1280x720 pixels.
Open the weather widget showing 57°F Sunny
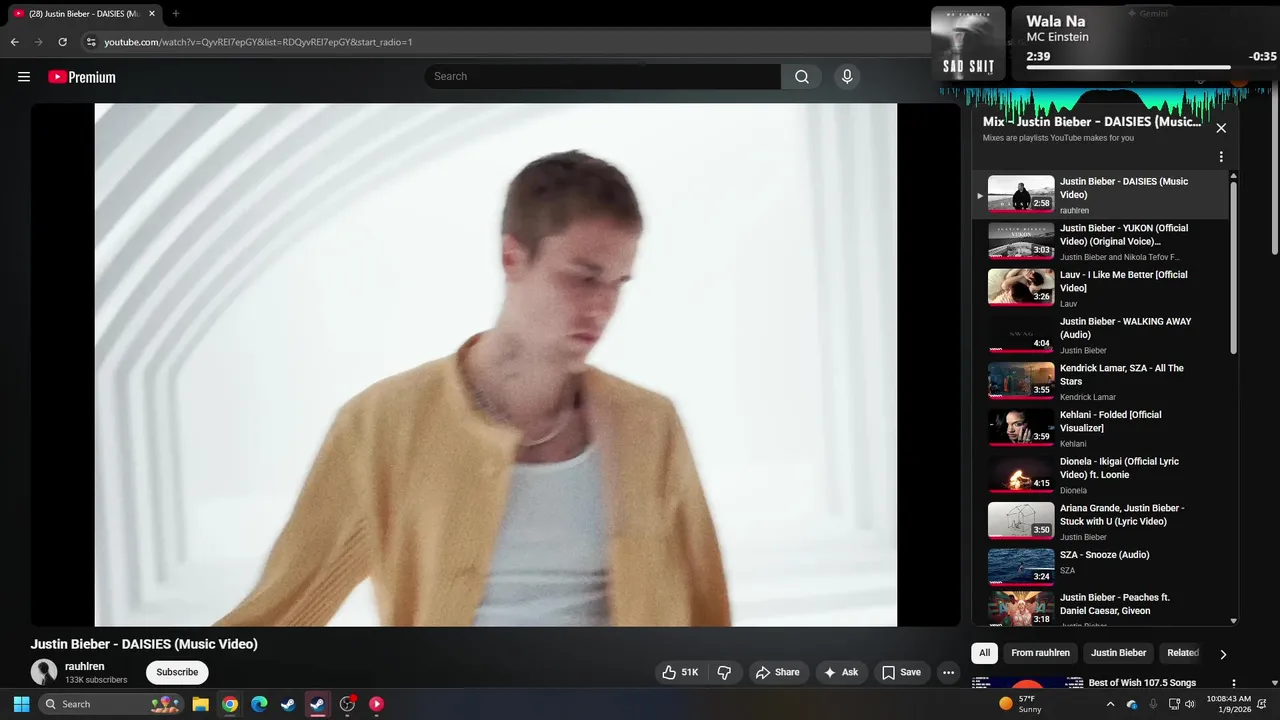1021,704
